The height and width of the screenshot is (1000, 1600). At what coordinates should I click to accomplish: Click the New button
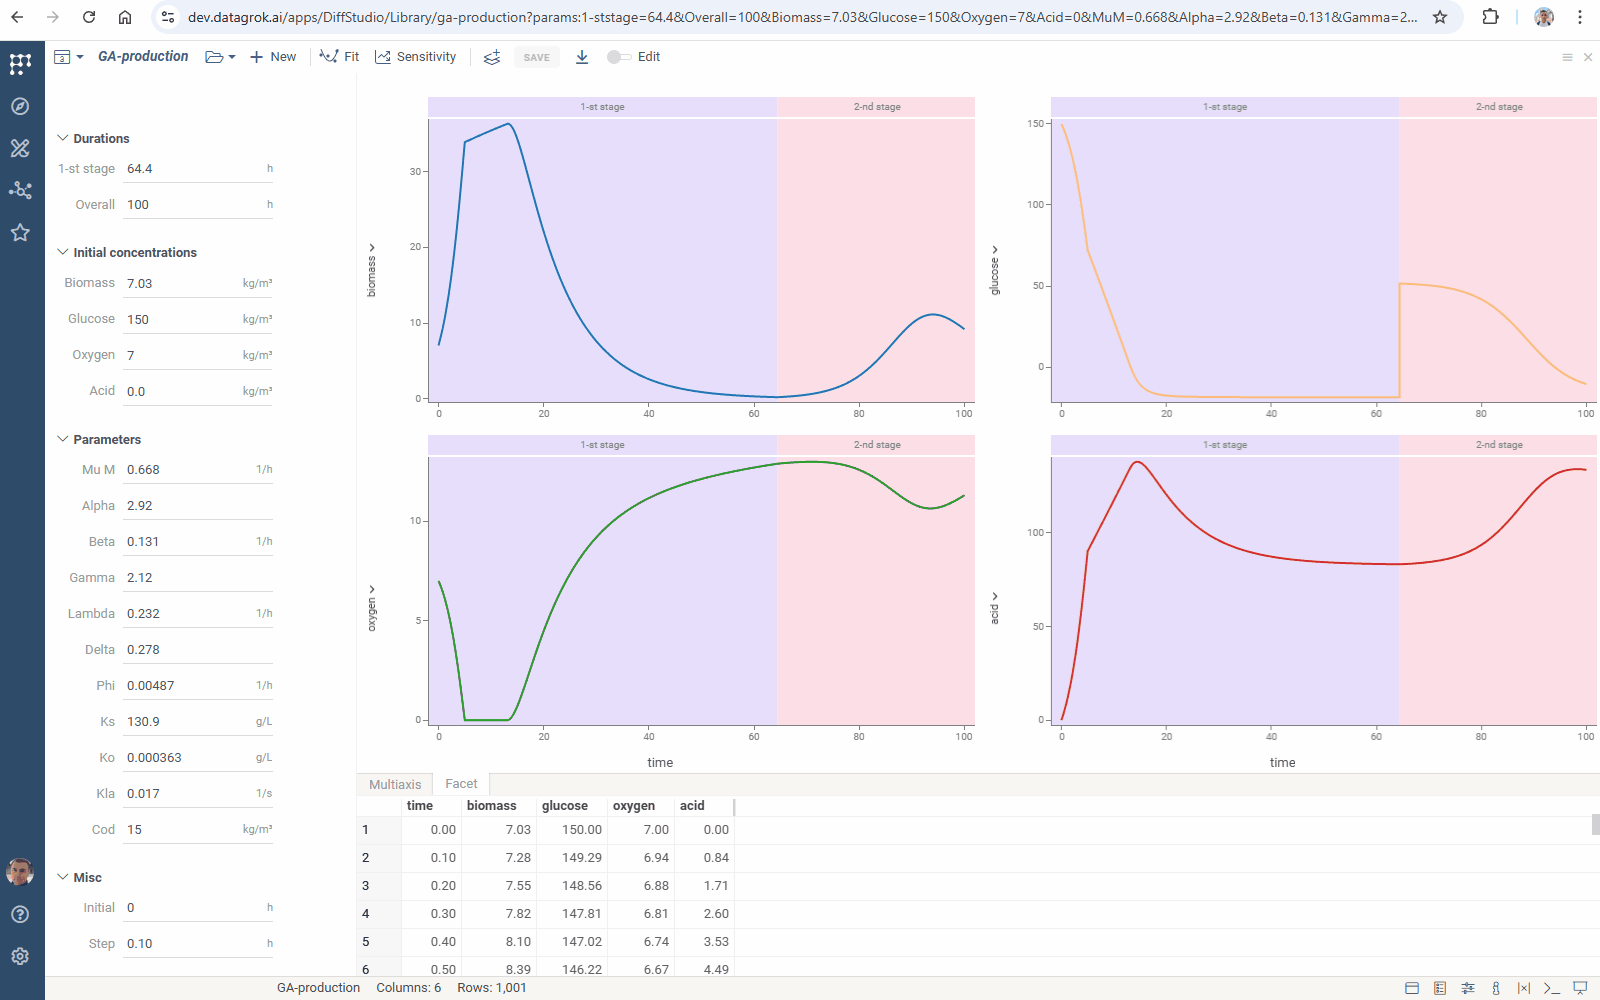tap(272, 57)
